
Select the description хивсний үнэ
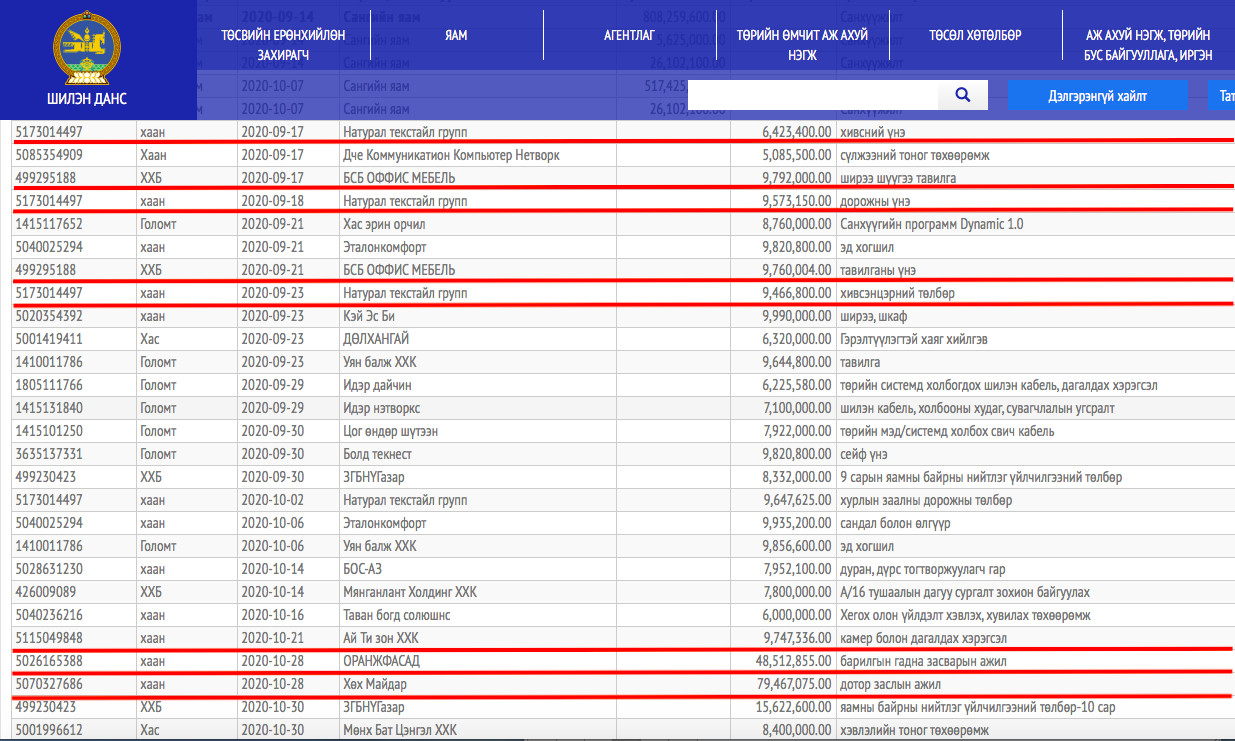coord(873,132)
